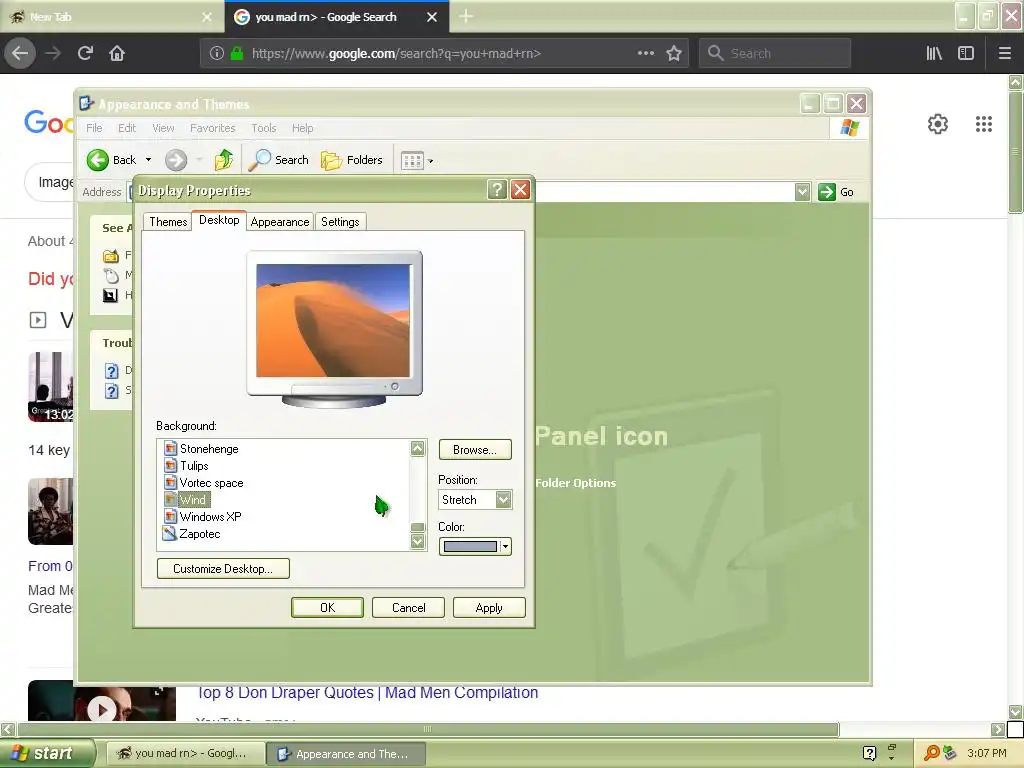The width and height of the screenshot is (1024, 768).
Task: Open View menu in explorer window
Action: [163, 128]
